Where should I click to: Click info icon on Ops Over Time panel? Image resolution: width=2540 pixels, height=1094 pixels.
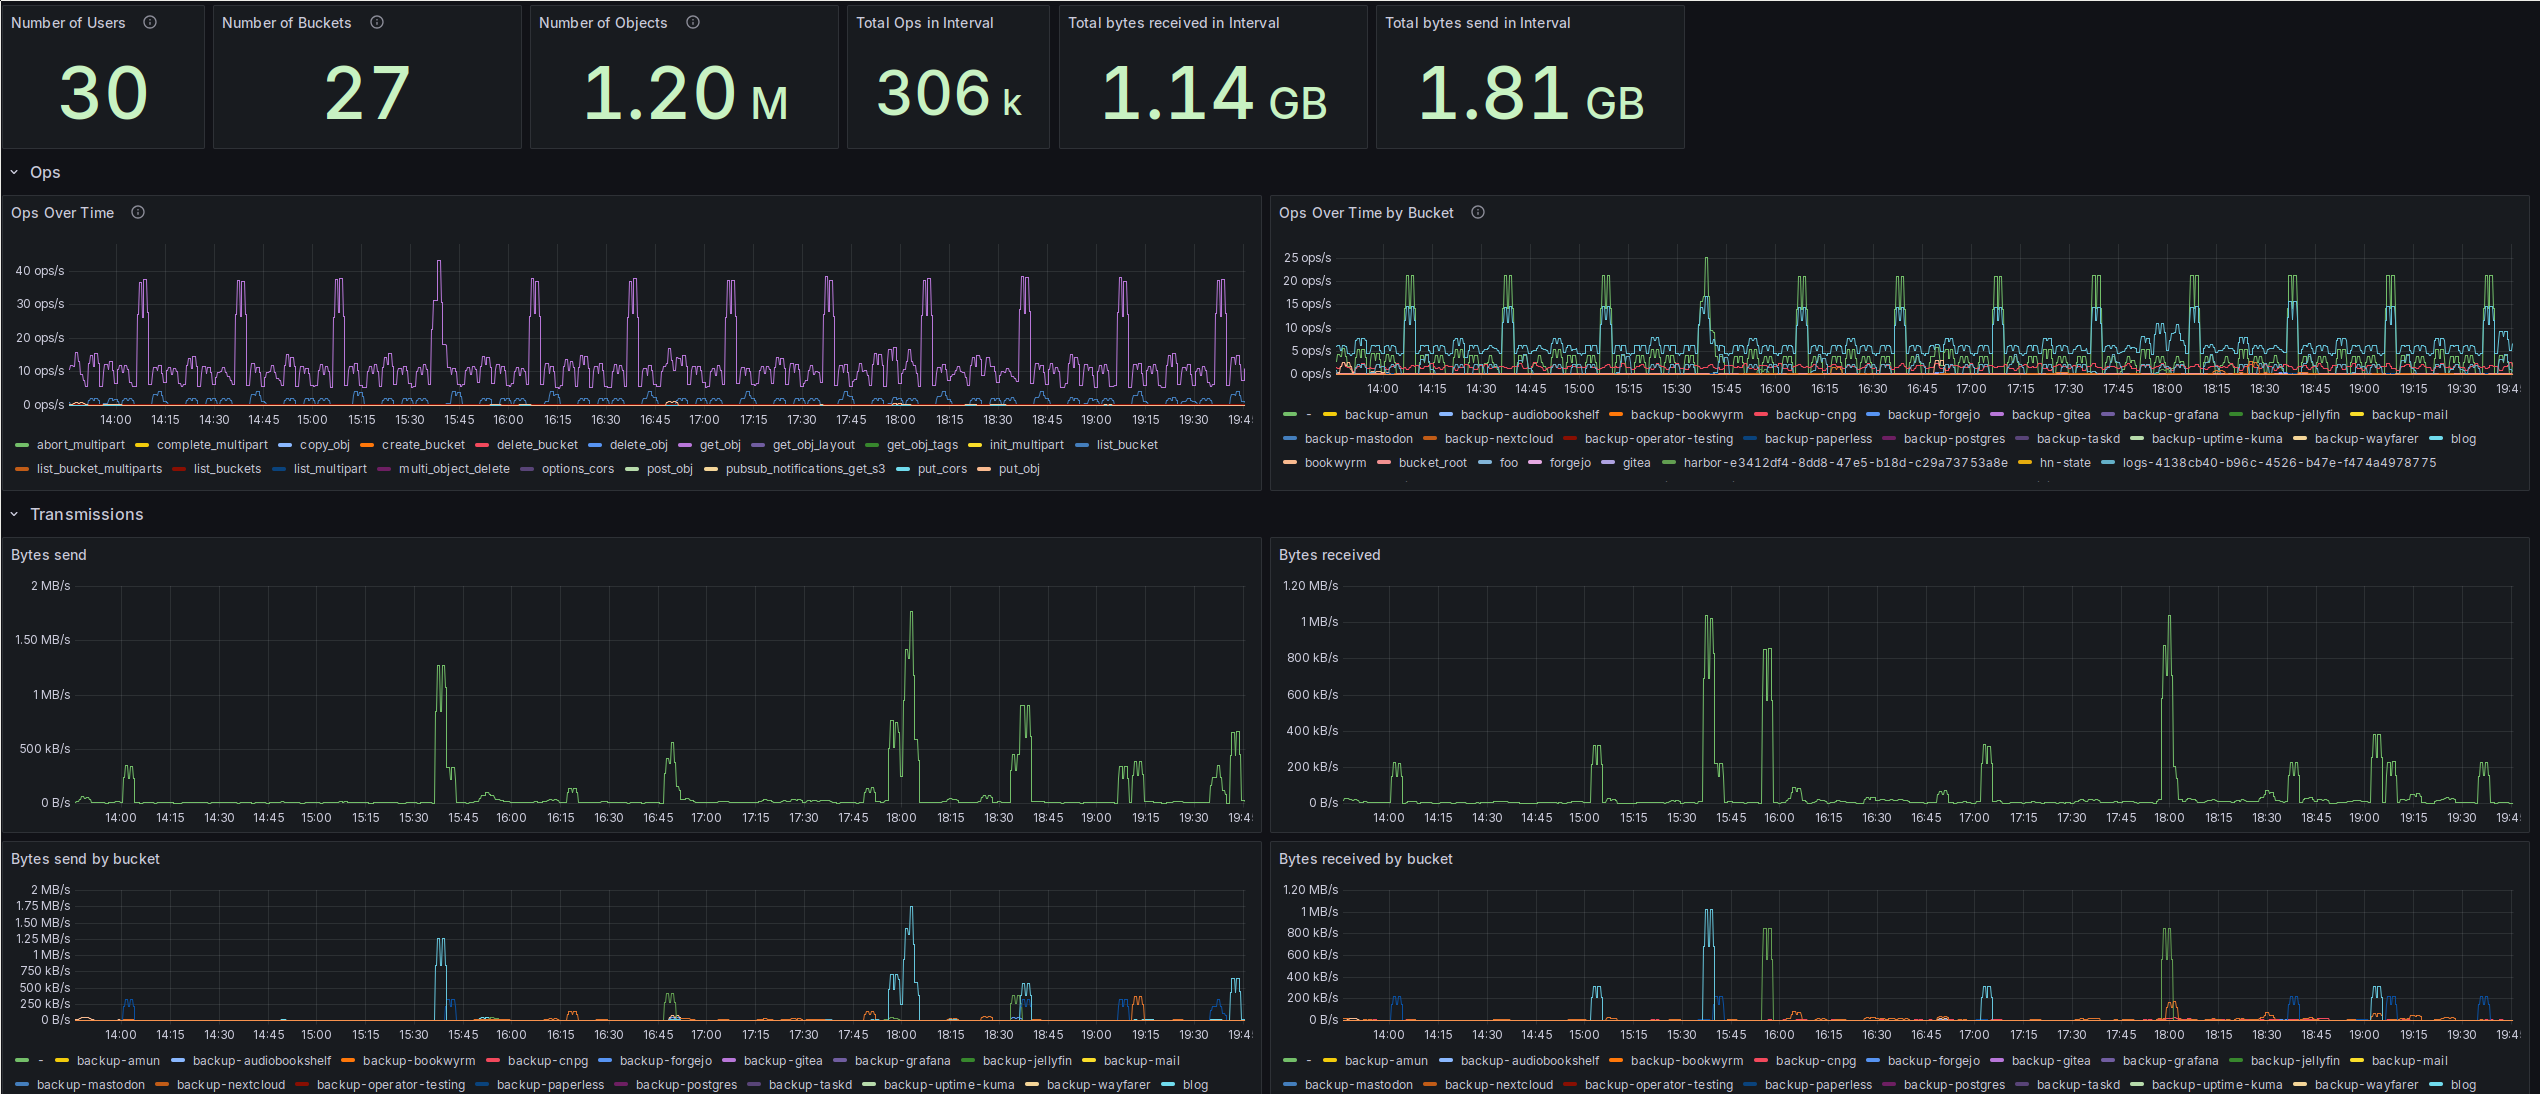138,212
